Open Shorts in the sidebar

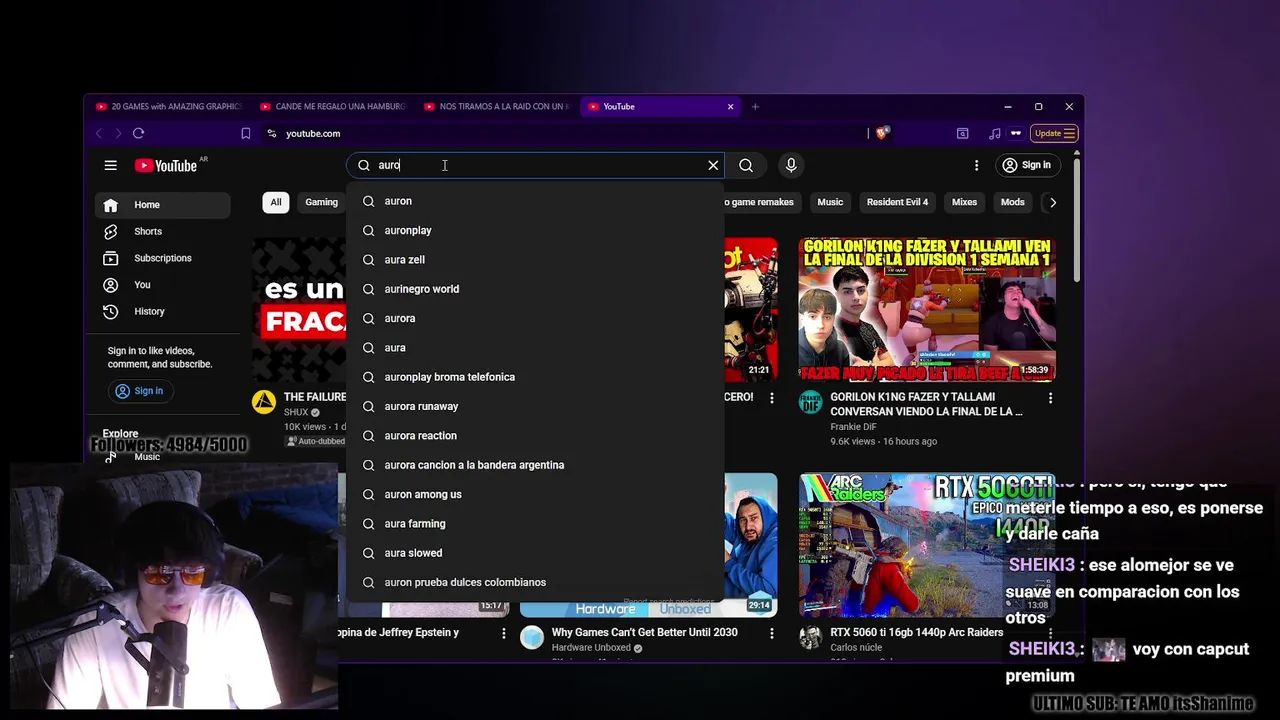pyautogui.click(x=163, y=231)
